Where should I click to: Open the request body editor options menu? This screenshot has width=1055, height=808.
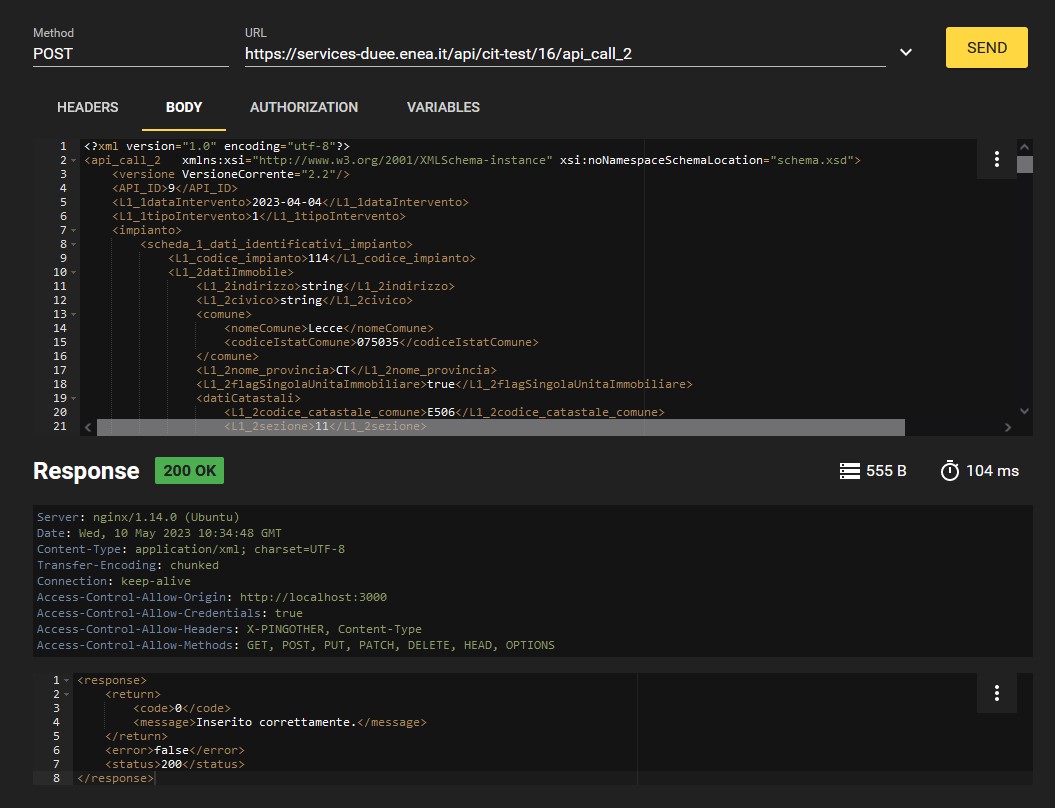[x=997, y=159]
